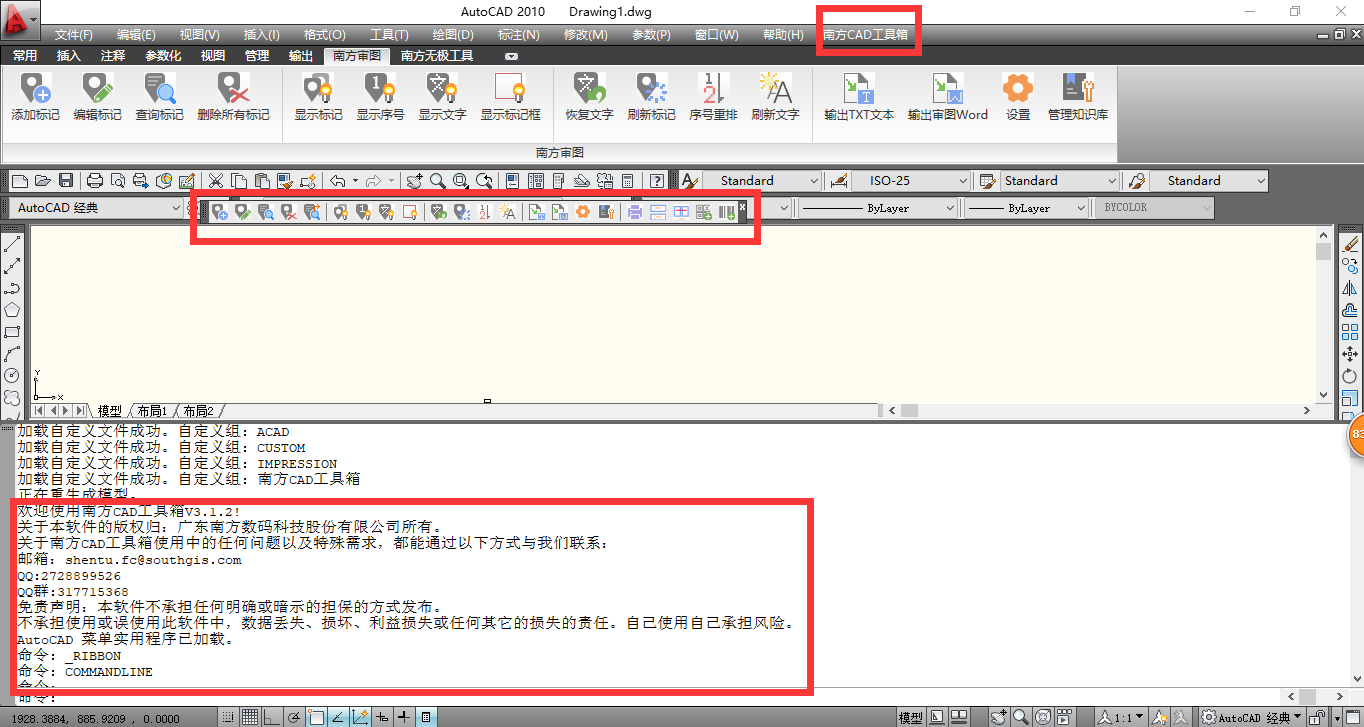
Task: Toggle Polar tracking in status bar
Action: 293,717
